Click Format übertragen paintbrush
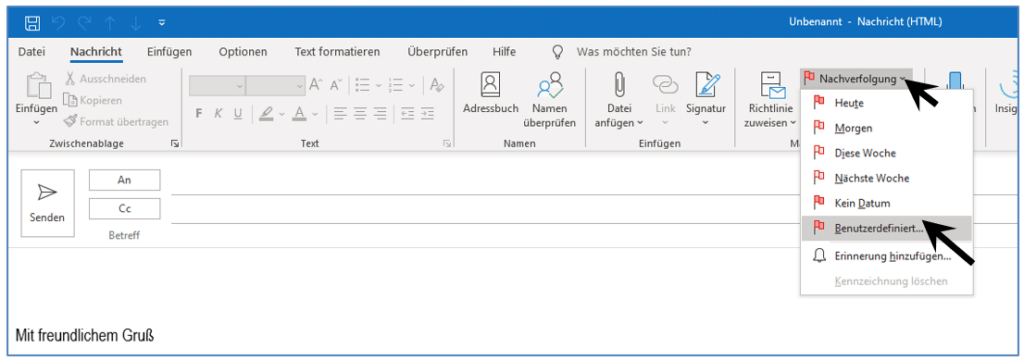The height and width of the screenshot is (361, 1024). pyautogui.click(x=116, y=121)
